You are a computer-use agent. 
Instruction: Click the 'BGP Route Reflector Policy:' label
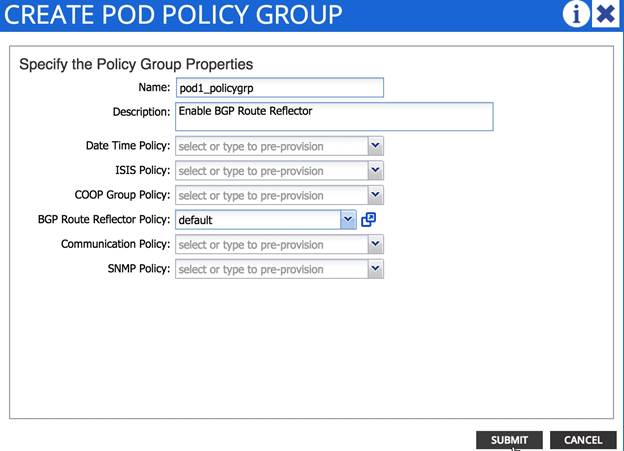click(104, 219)
